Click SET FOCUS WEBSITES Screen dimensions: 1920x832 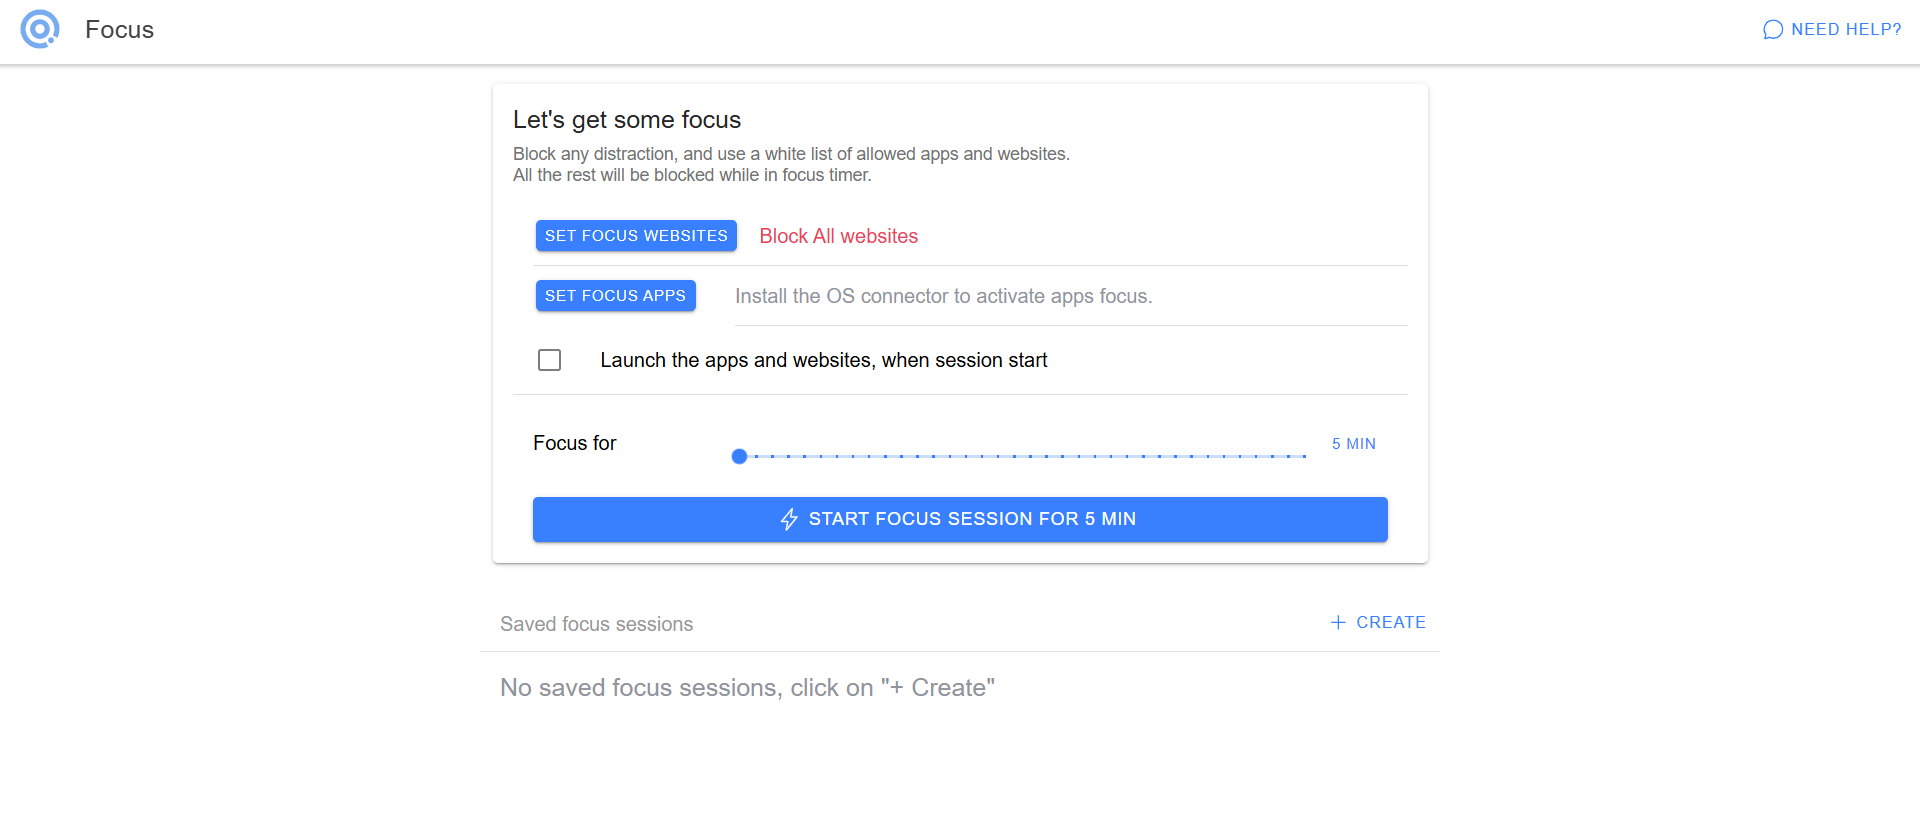(636, 235)
